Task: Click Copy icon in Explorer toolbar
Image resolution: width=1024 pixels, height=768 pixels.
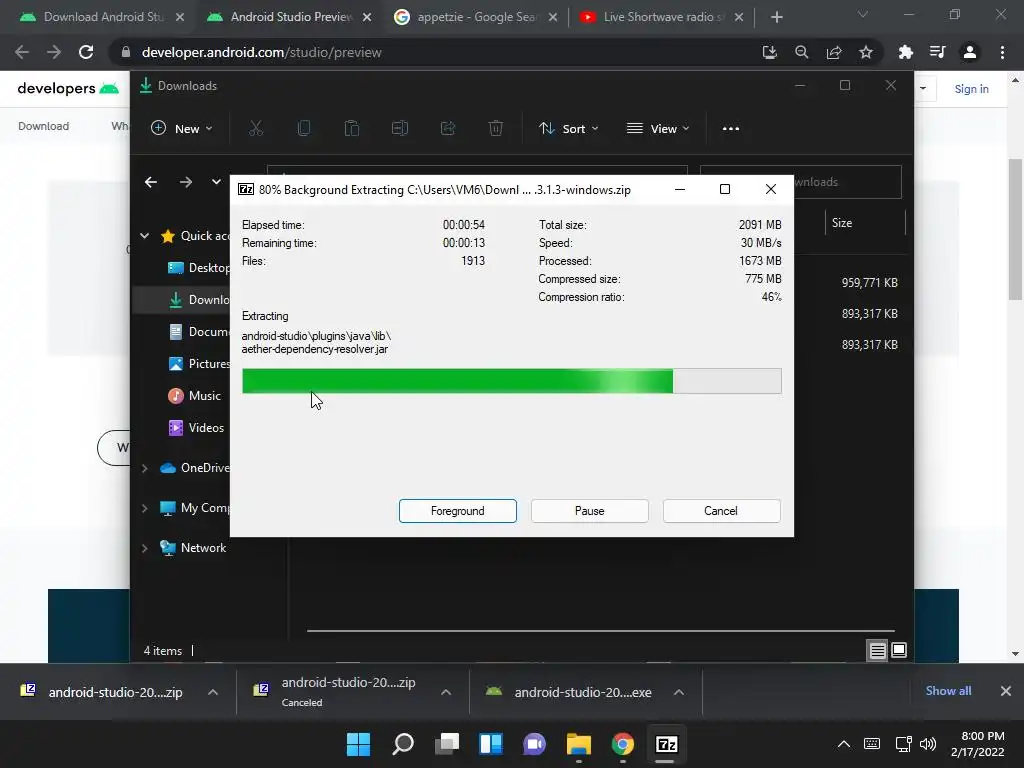Action: [304, 129]
